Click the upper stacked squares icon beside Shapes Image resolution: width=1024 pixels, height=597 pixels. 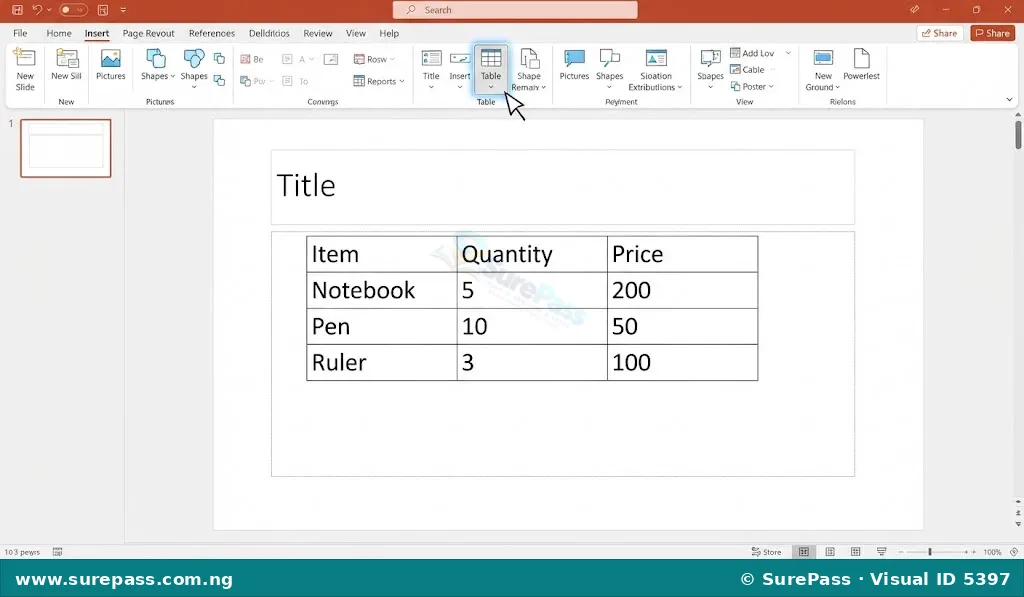click(219, 59)
